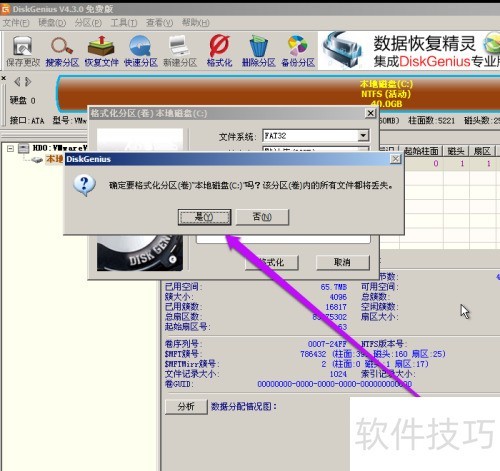Open the 分区 menu
Image resolution: width=500 pixels, height=471 pixels.
pyautogui.click(x=88, y=23)
